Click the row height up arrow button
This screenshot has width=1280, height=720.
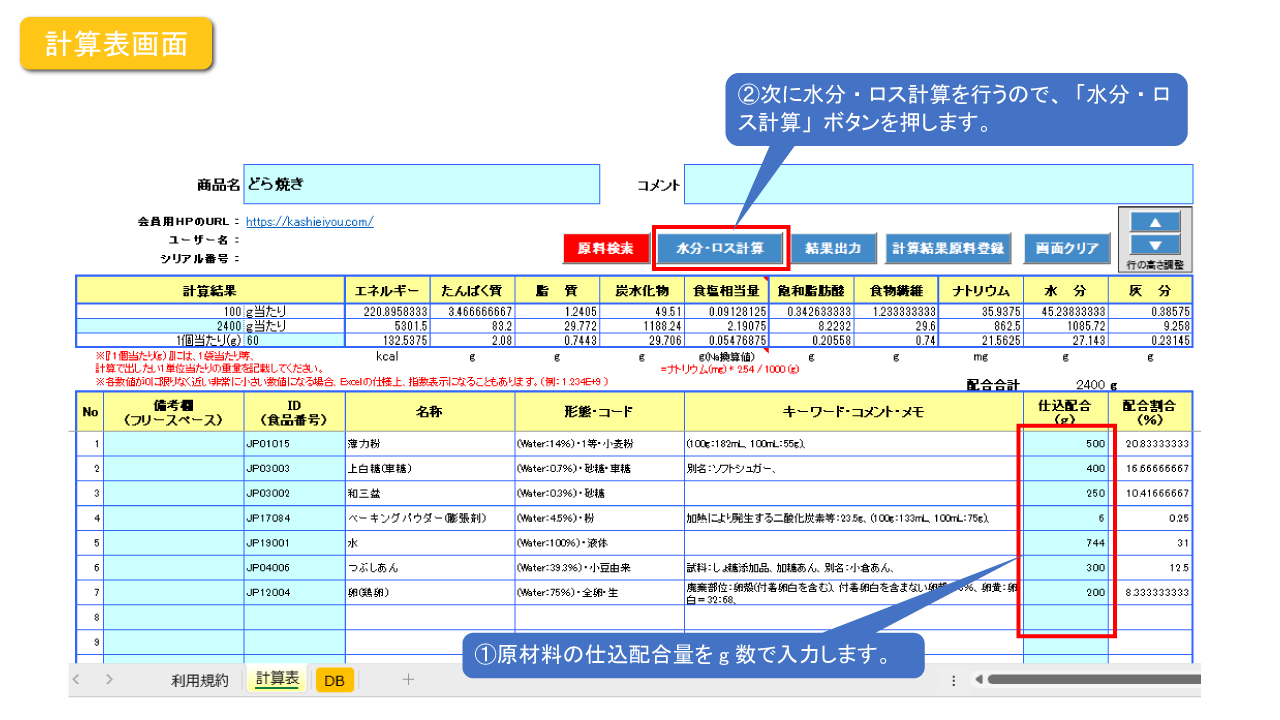coord(1154,222)
